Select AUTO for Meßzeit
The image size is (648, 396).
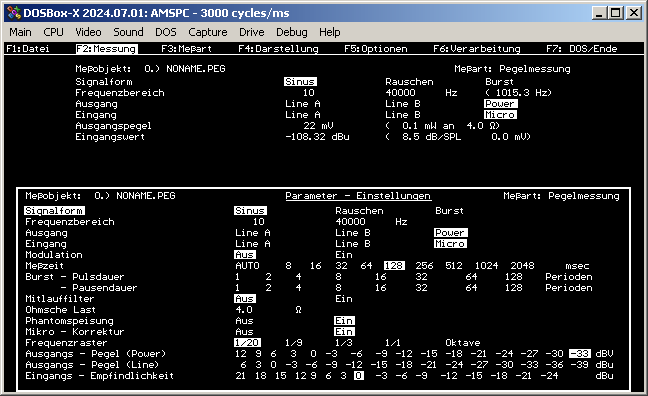pos(247,266)
